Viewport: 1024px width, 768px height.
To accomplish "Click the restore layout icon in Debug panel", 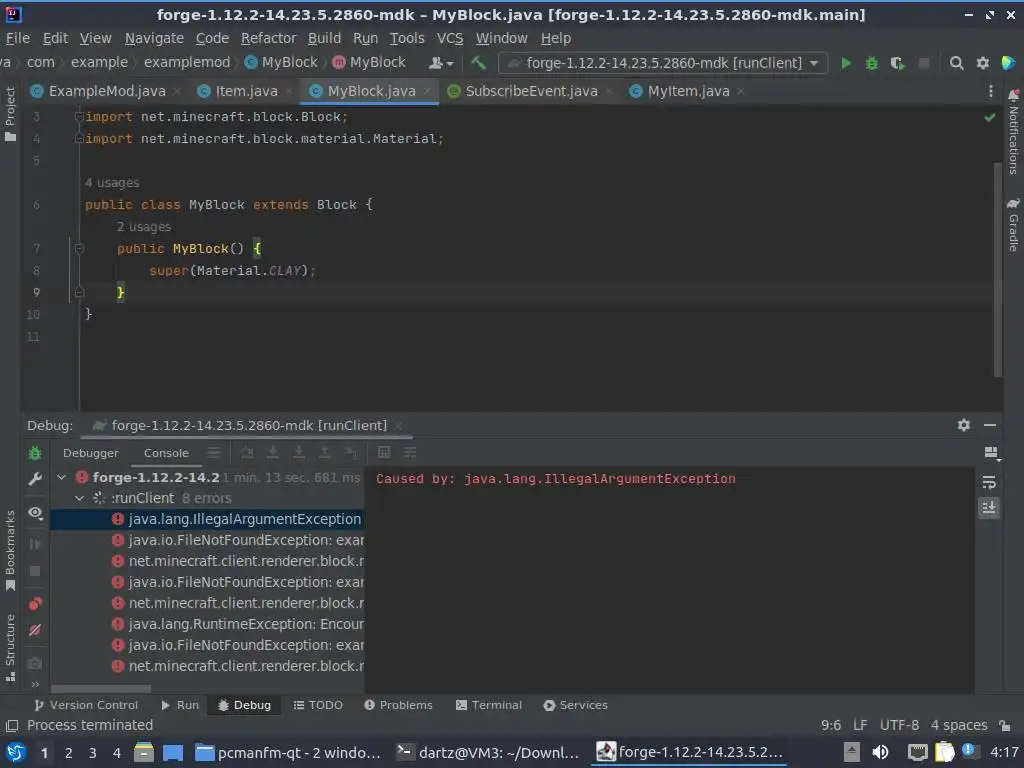I will click(x=991, y=453).
